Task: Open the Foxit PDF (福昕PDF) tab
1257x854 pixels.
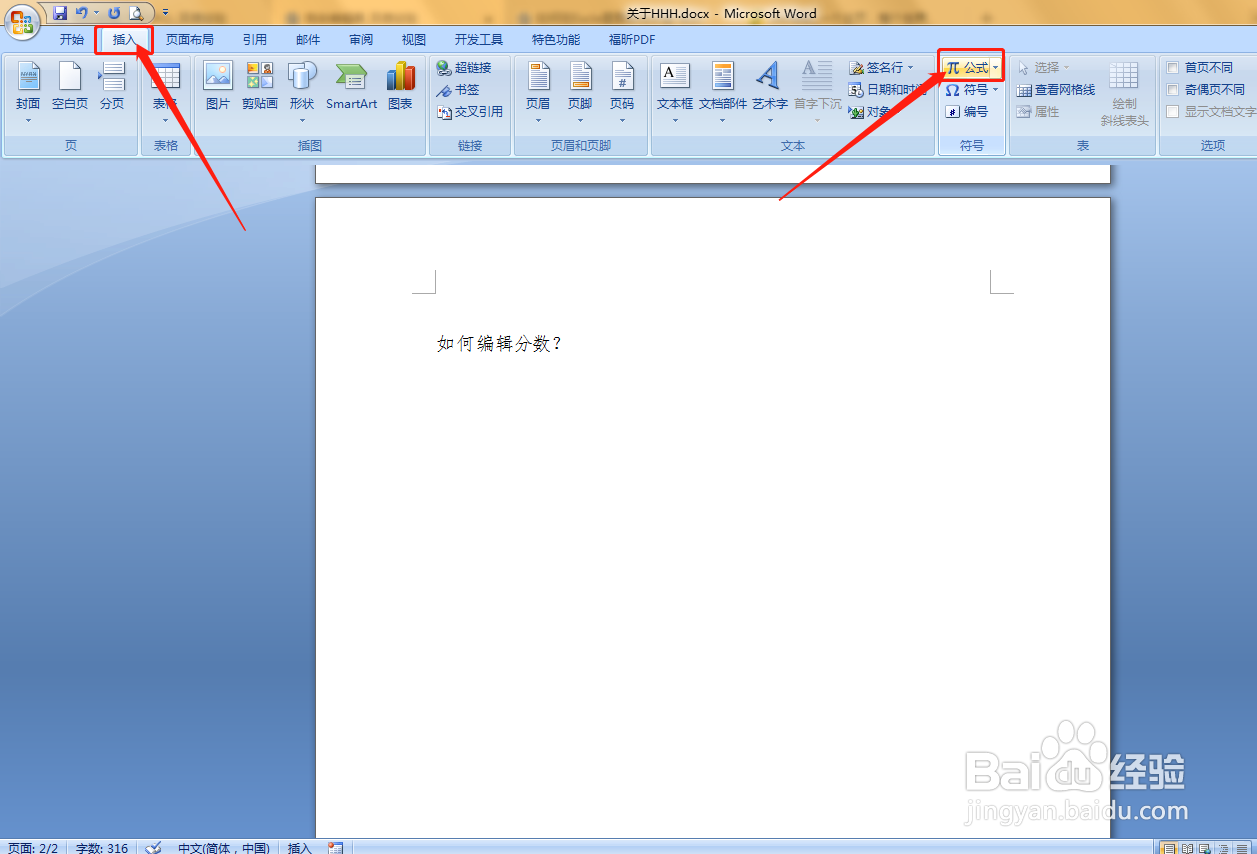Action: pos(632,40)
